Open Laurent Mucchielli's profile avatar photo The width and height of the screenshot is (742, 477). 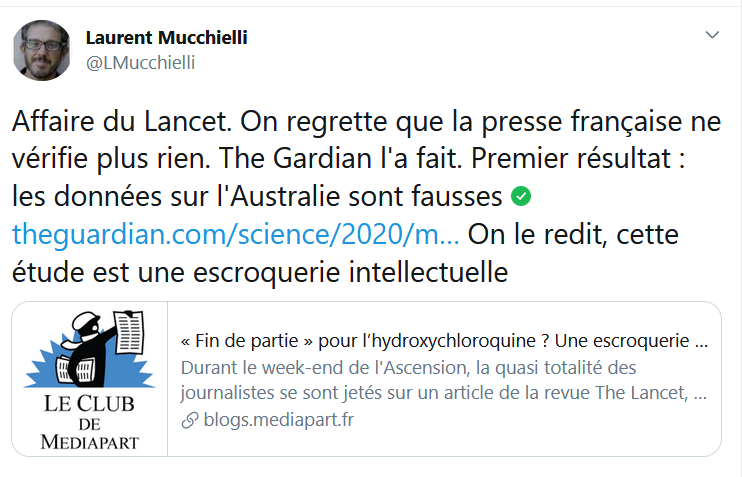(x=41, y=50)
